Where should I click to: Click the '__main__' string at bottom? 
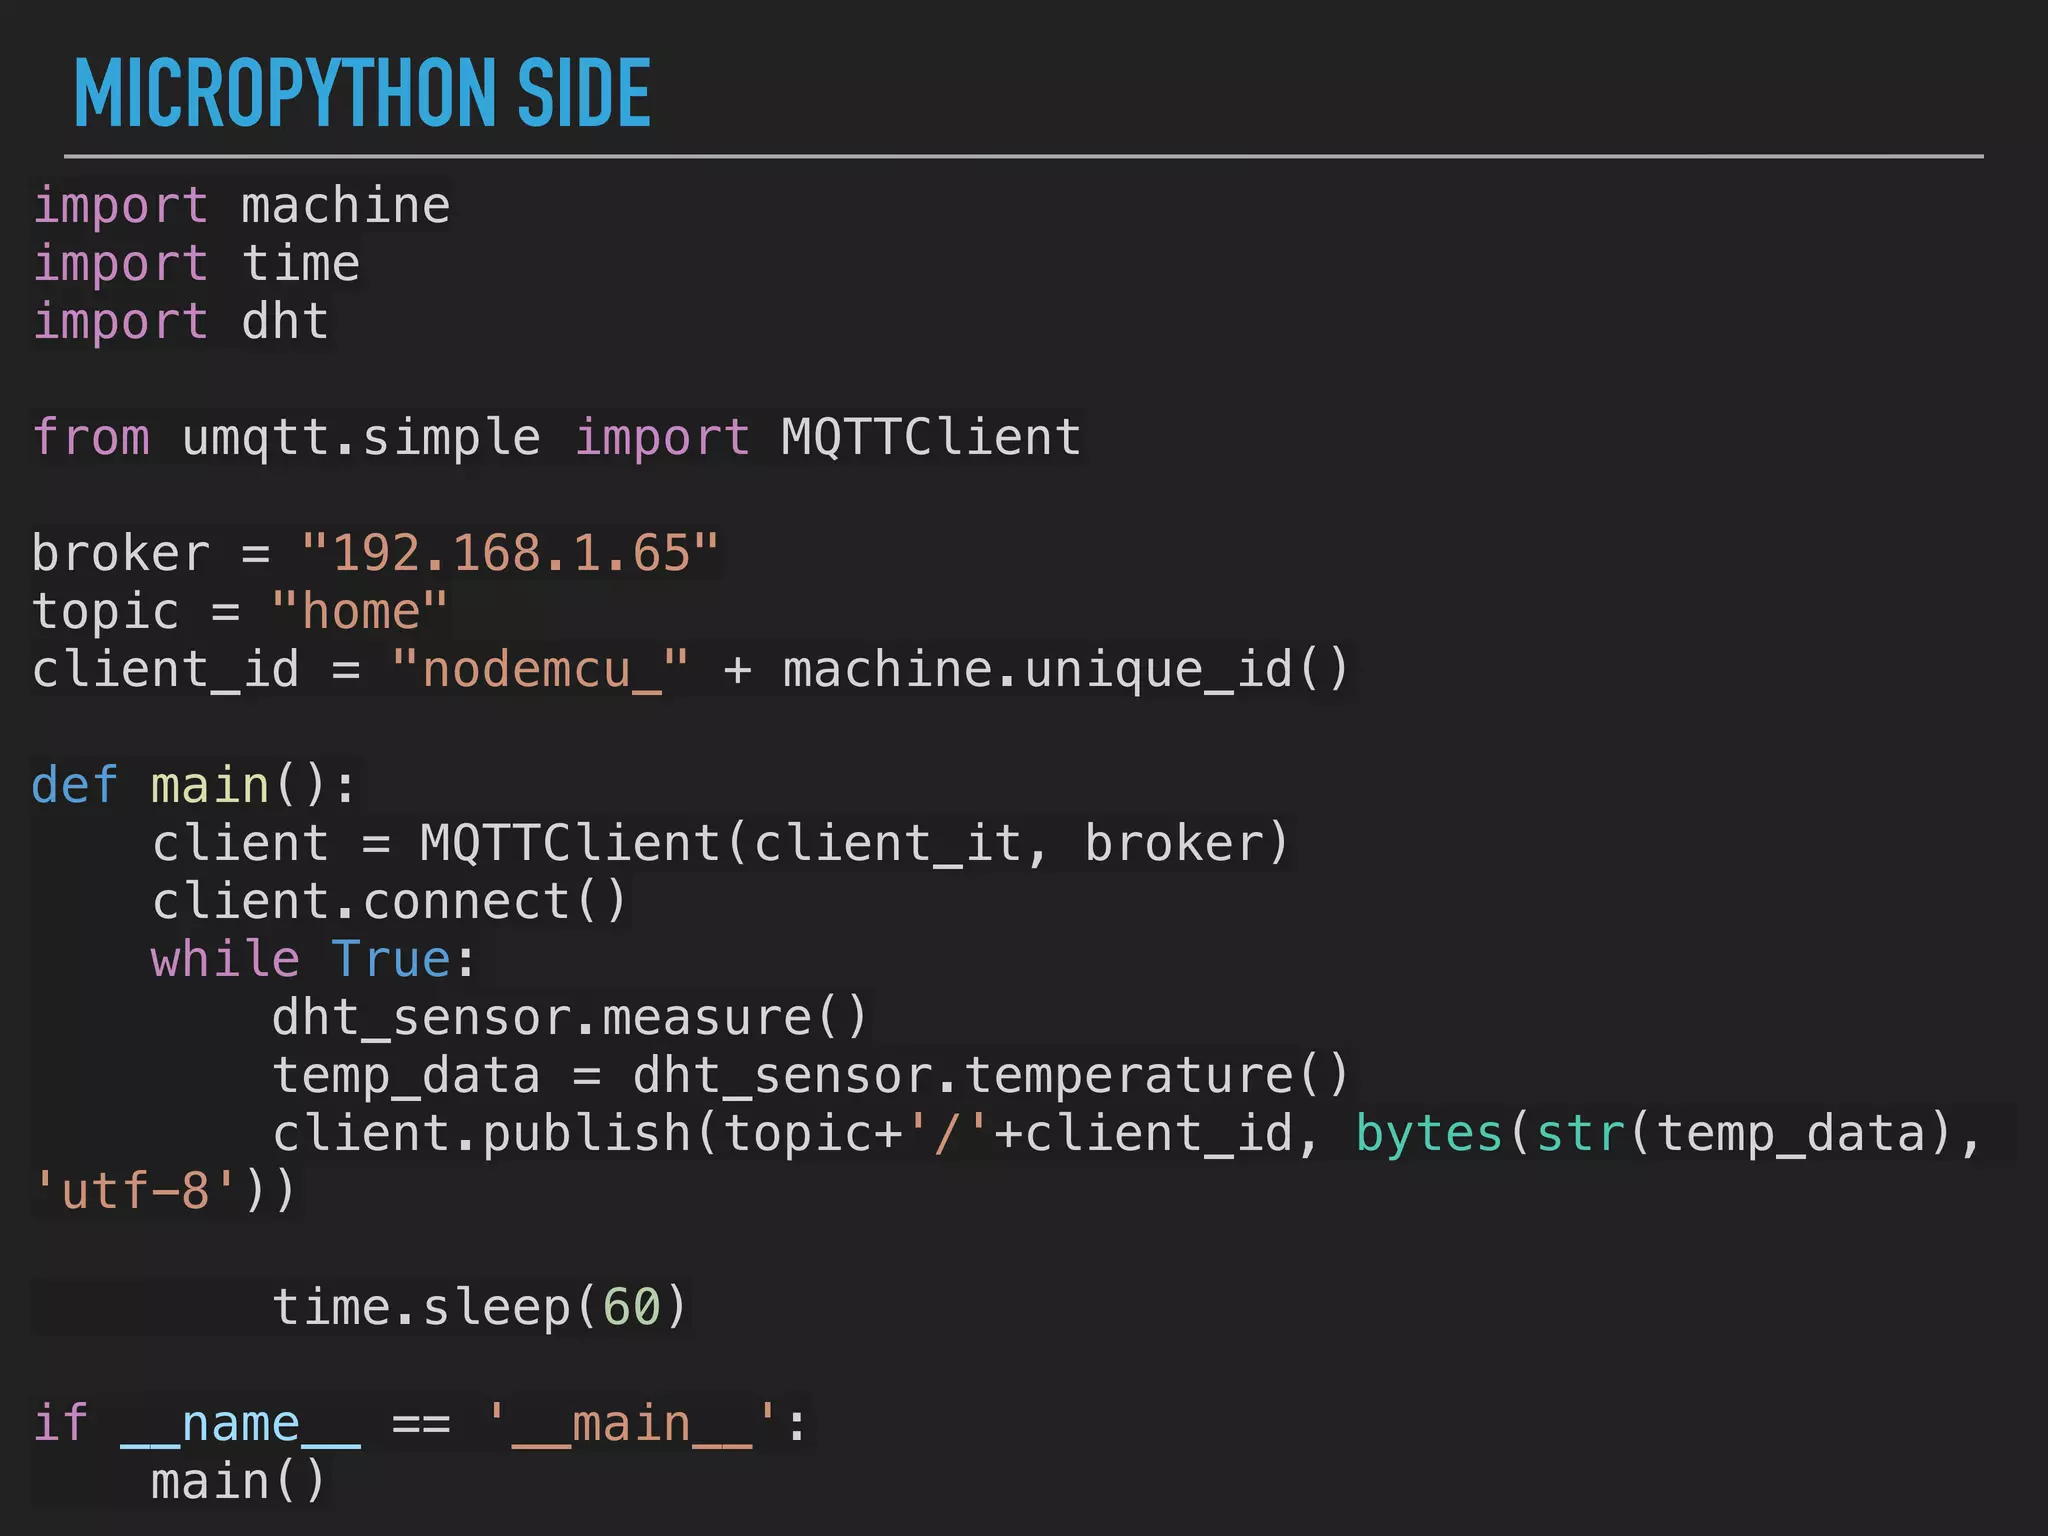click(631, 1423)
